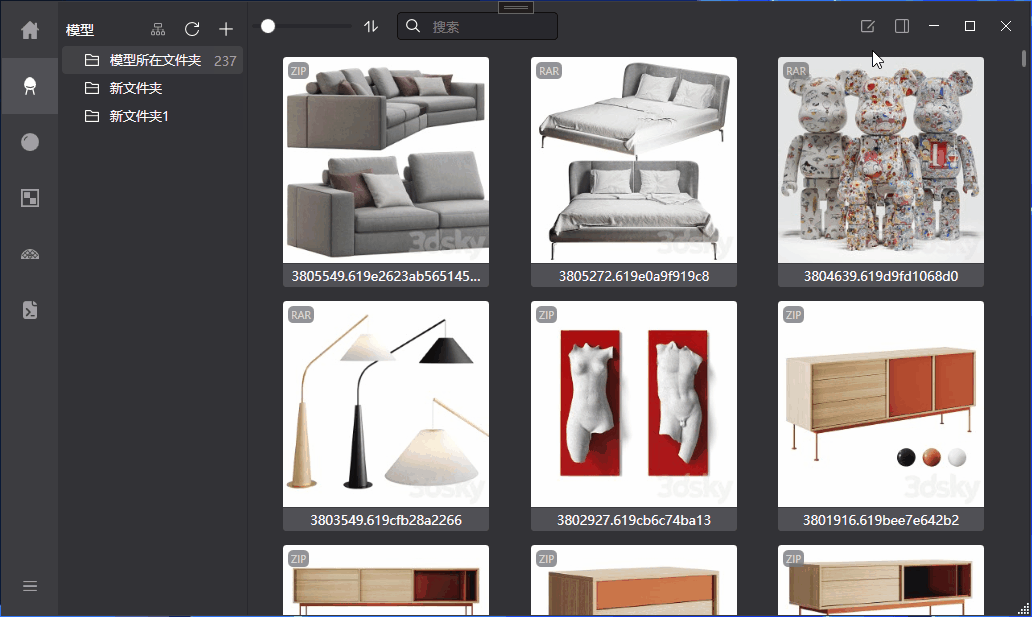1032x617 pixels.
Task: Select the 模型所在文件夹 folder
Action: click(155, 60)
